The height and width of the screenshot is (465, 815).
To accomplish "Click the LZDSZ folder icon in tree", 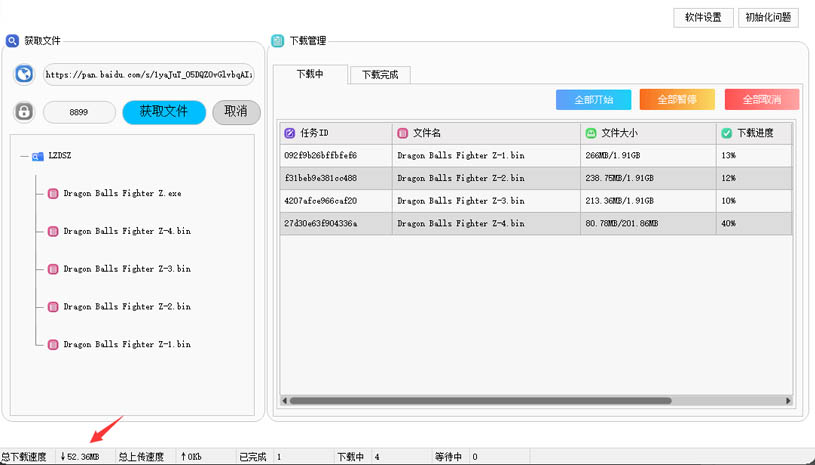I will [37, 157].
